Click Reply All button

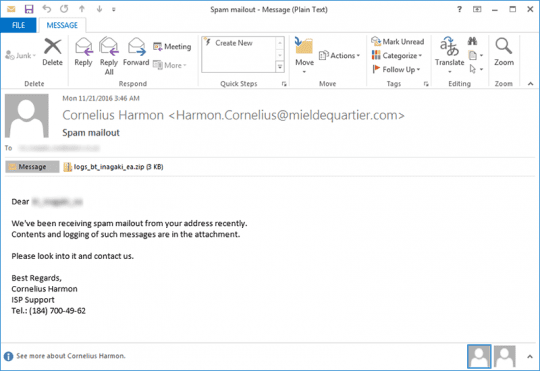tap(109, 56)
